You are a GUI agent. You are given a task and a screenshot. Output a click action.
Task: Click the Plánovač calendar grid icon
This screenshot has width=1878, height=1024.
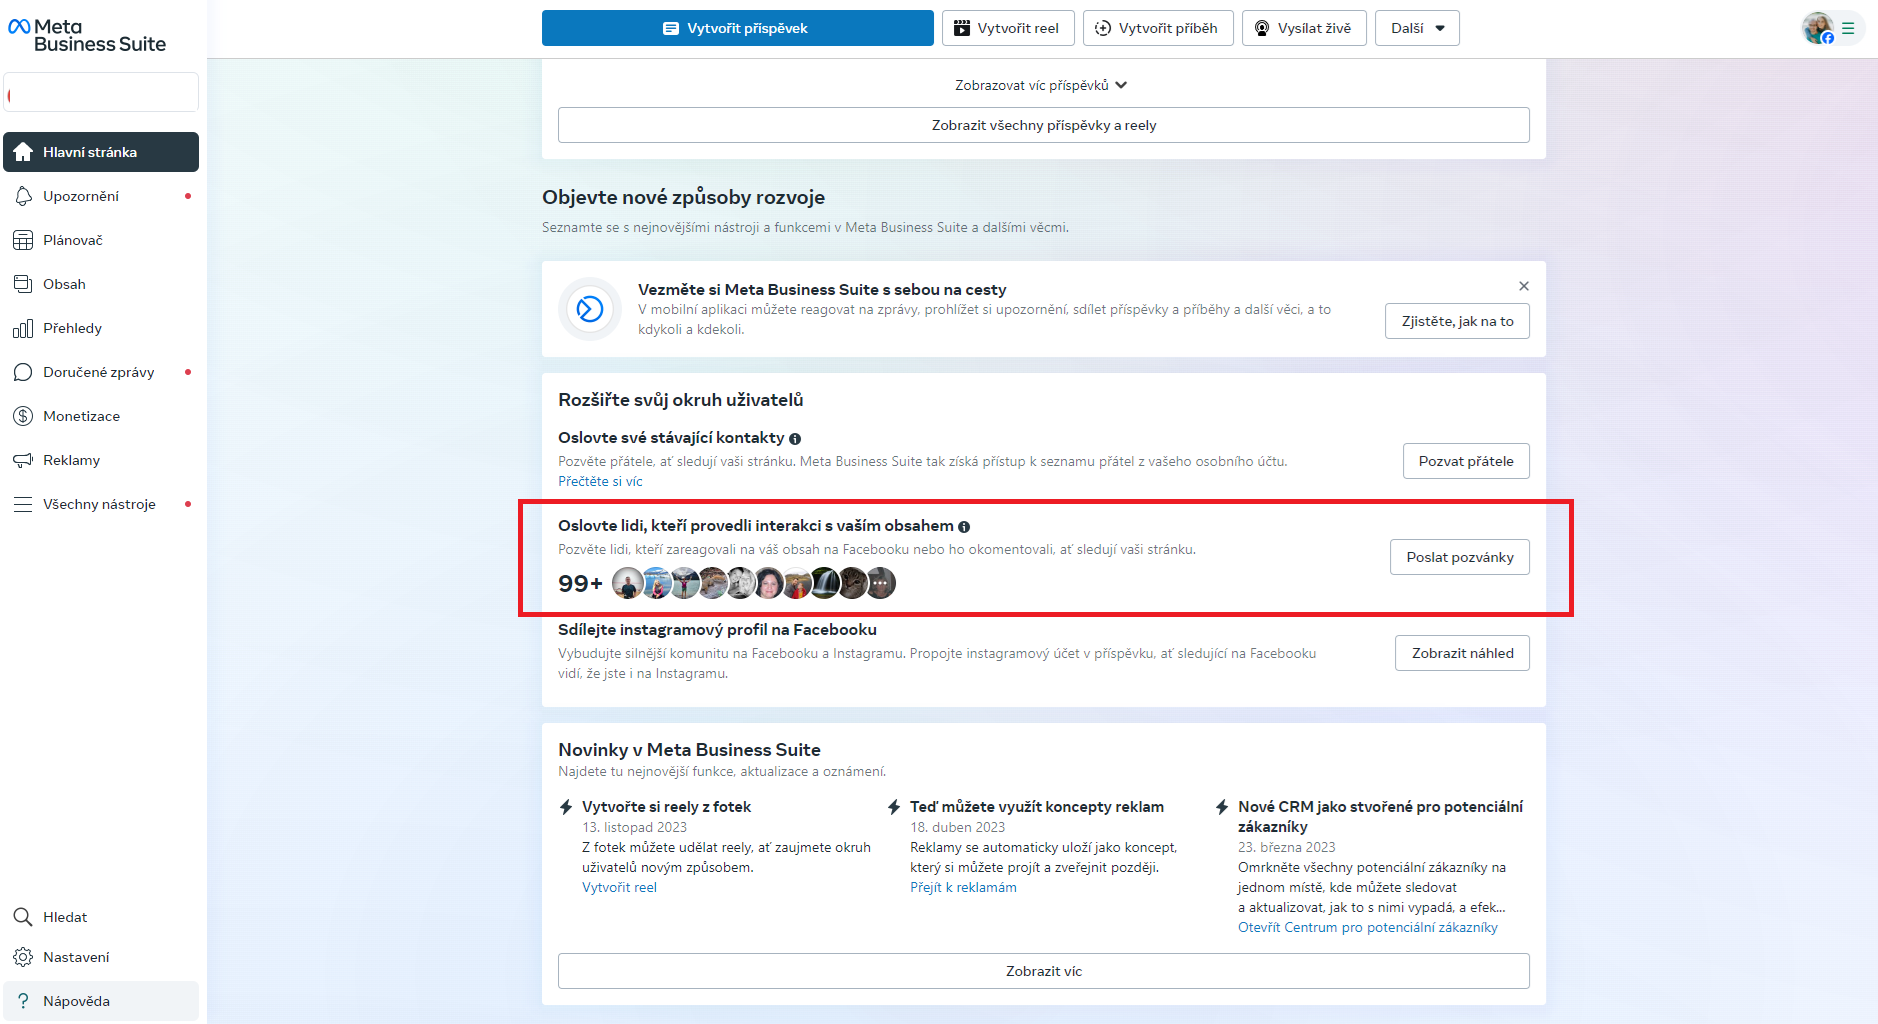[23, 240]
